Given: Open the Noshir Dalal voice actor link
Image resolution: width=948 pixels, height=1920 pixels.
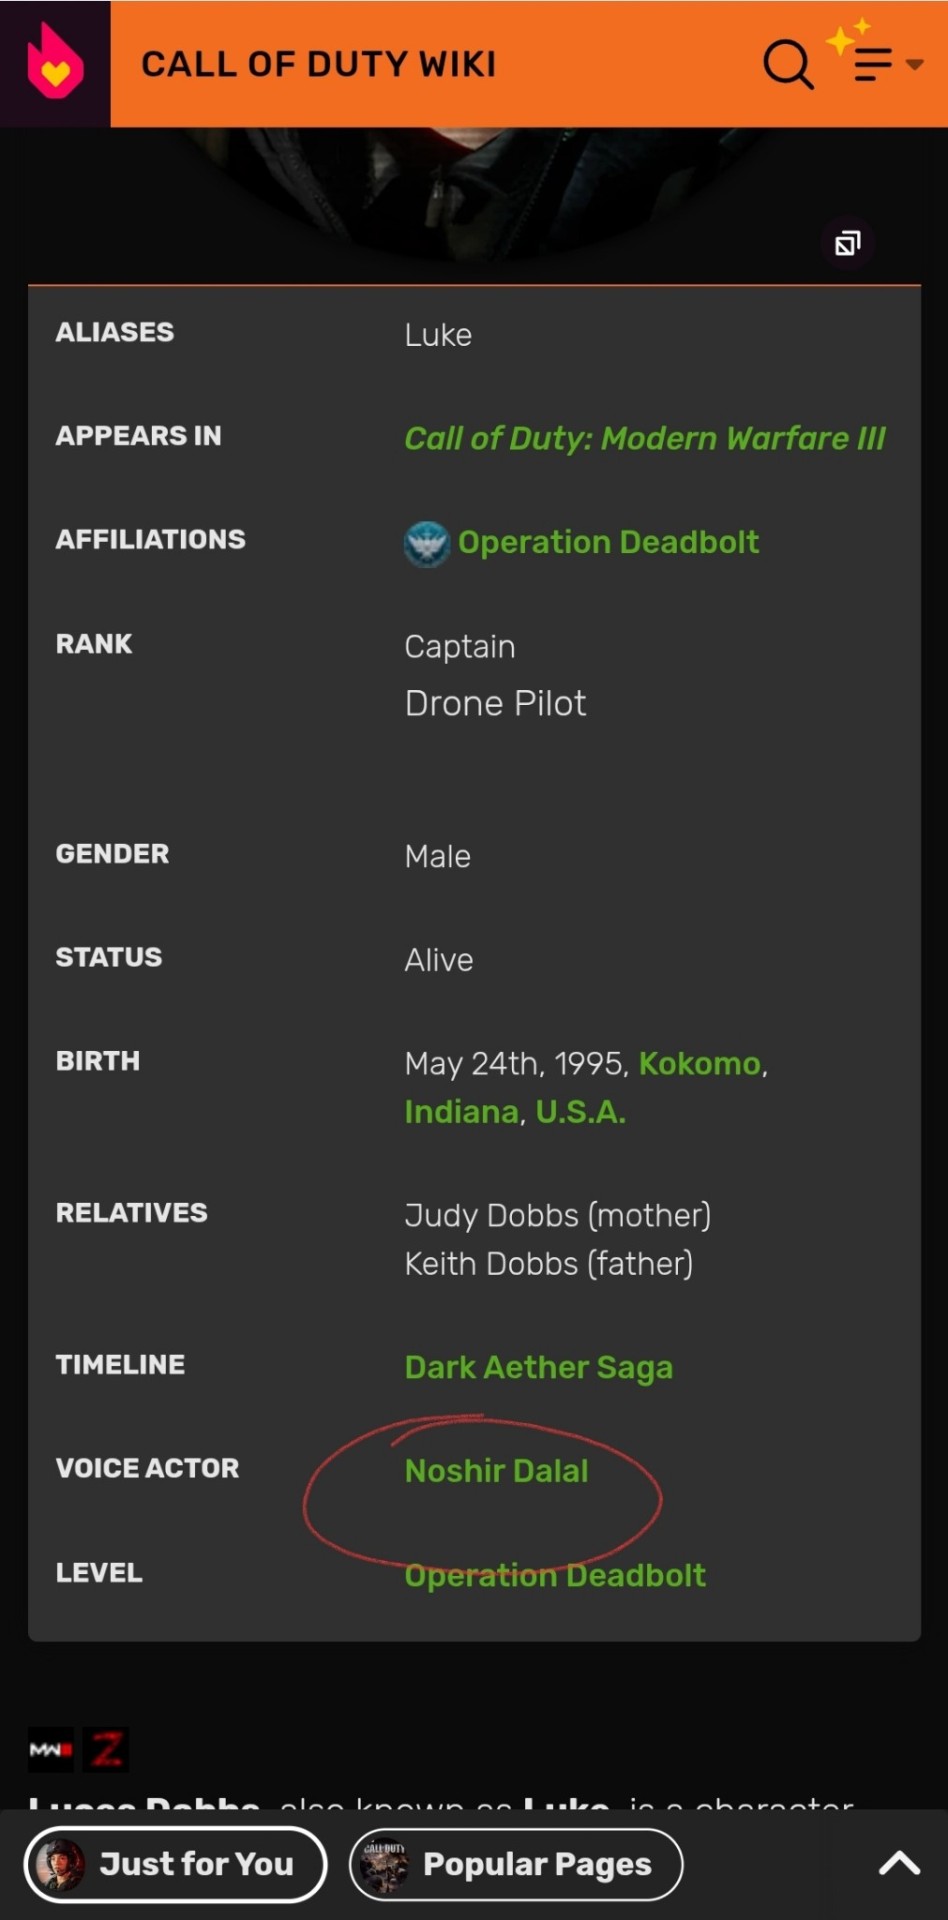Looking at the screenshot, I should [x=497, y=1471].
